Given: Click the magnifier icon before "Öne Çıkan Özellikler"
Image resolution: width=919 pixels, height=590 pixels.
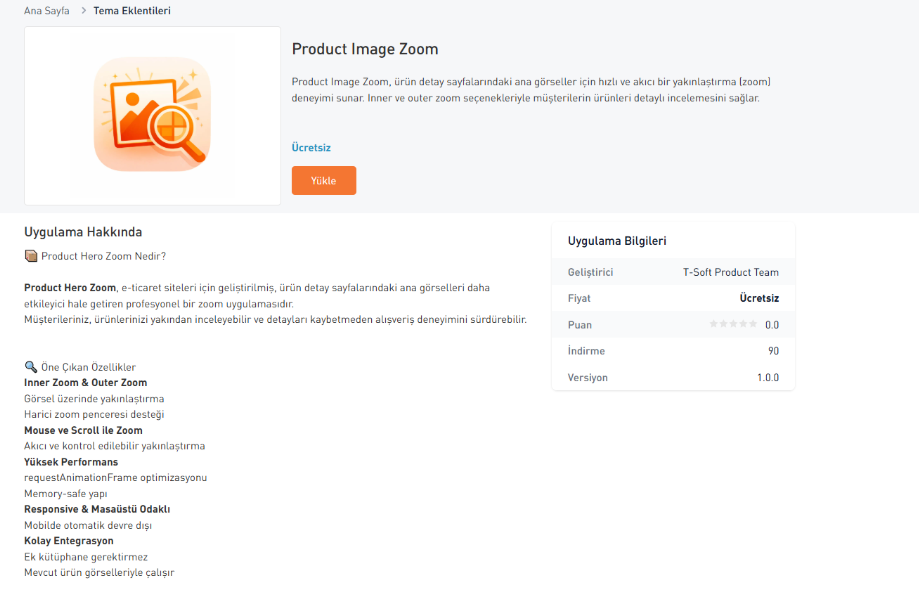Looking at the screenshot, I should (31, 366).
